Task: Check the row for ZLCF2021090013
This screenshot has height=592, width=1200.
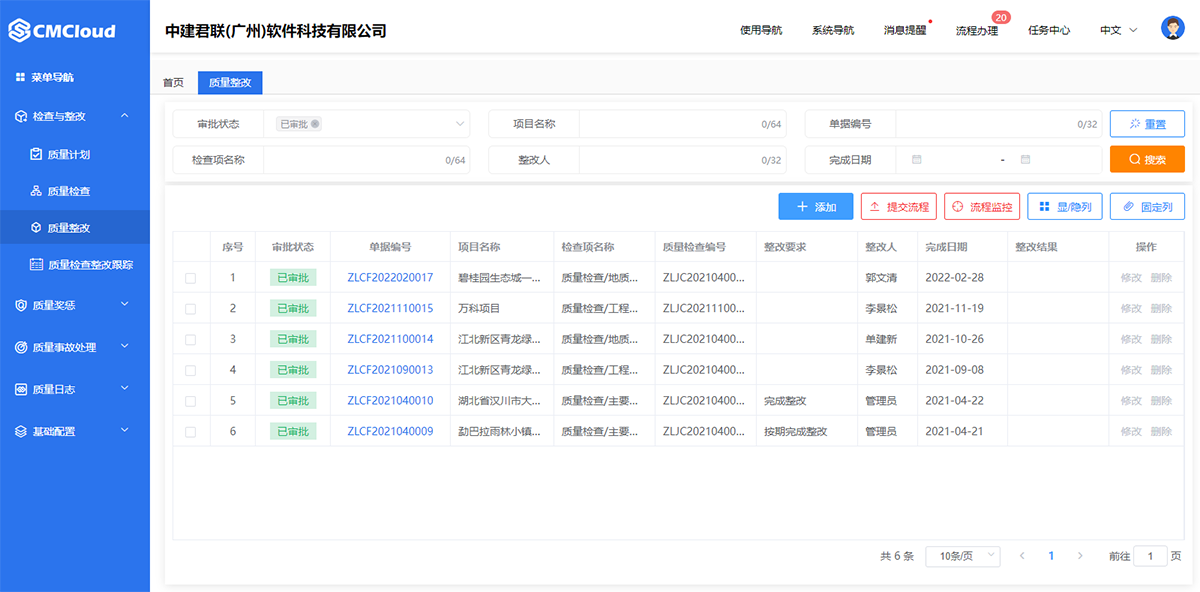Action: pyautogui.click(x=191, y=370)
